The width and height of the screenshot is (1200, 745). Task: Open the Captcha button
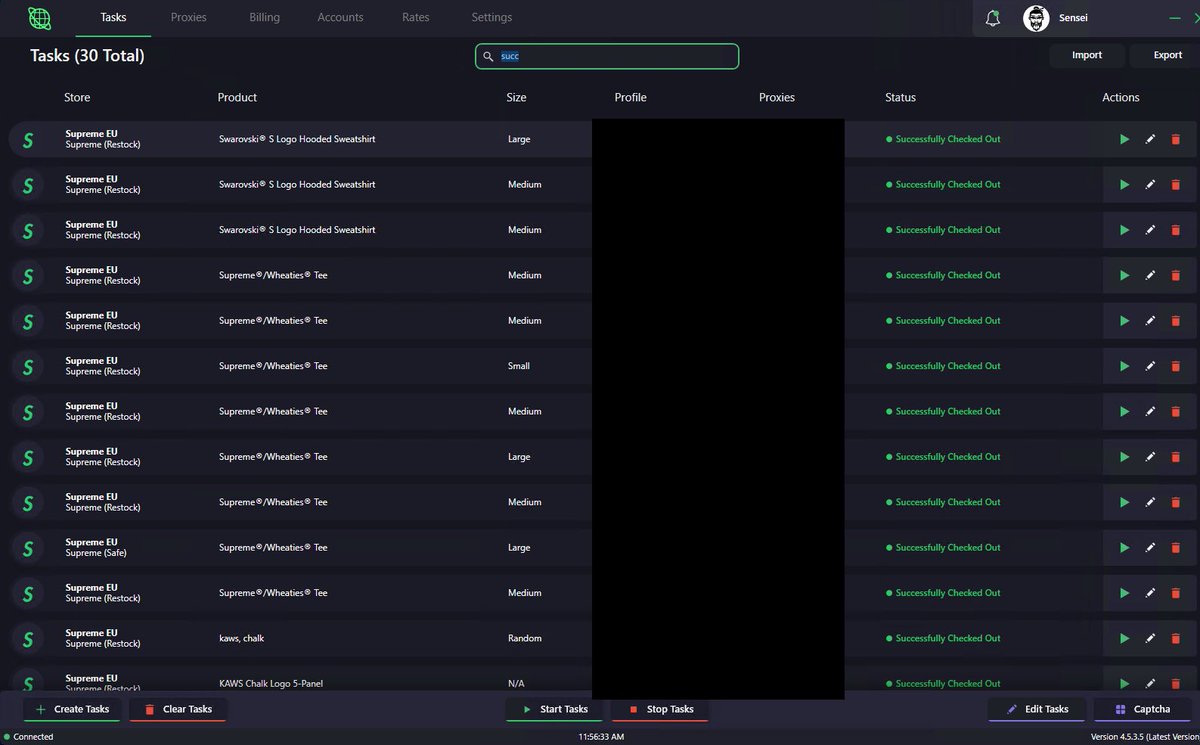1142,709
